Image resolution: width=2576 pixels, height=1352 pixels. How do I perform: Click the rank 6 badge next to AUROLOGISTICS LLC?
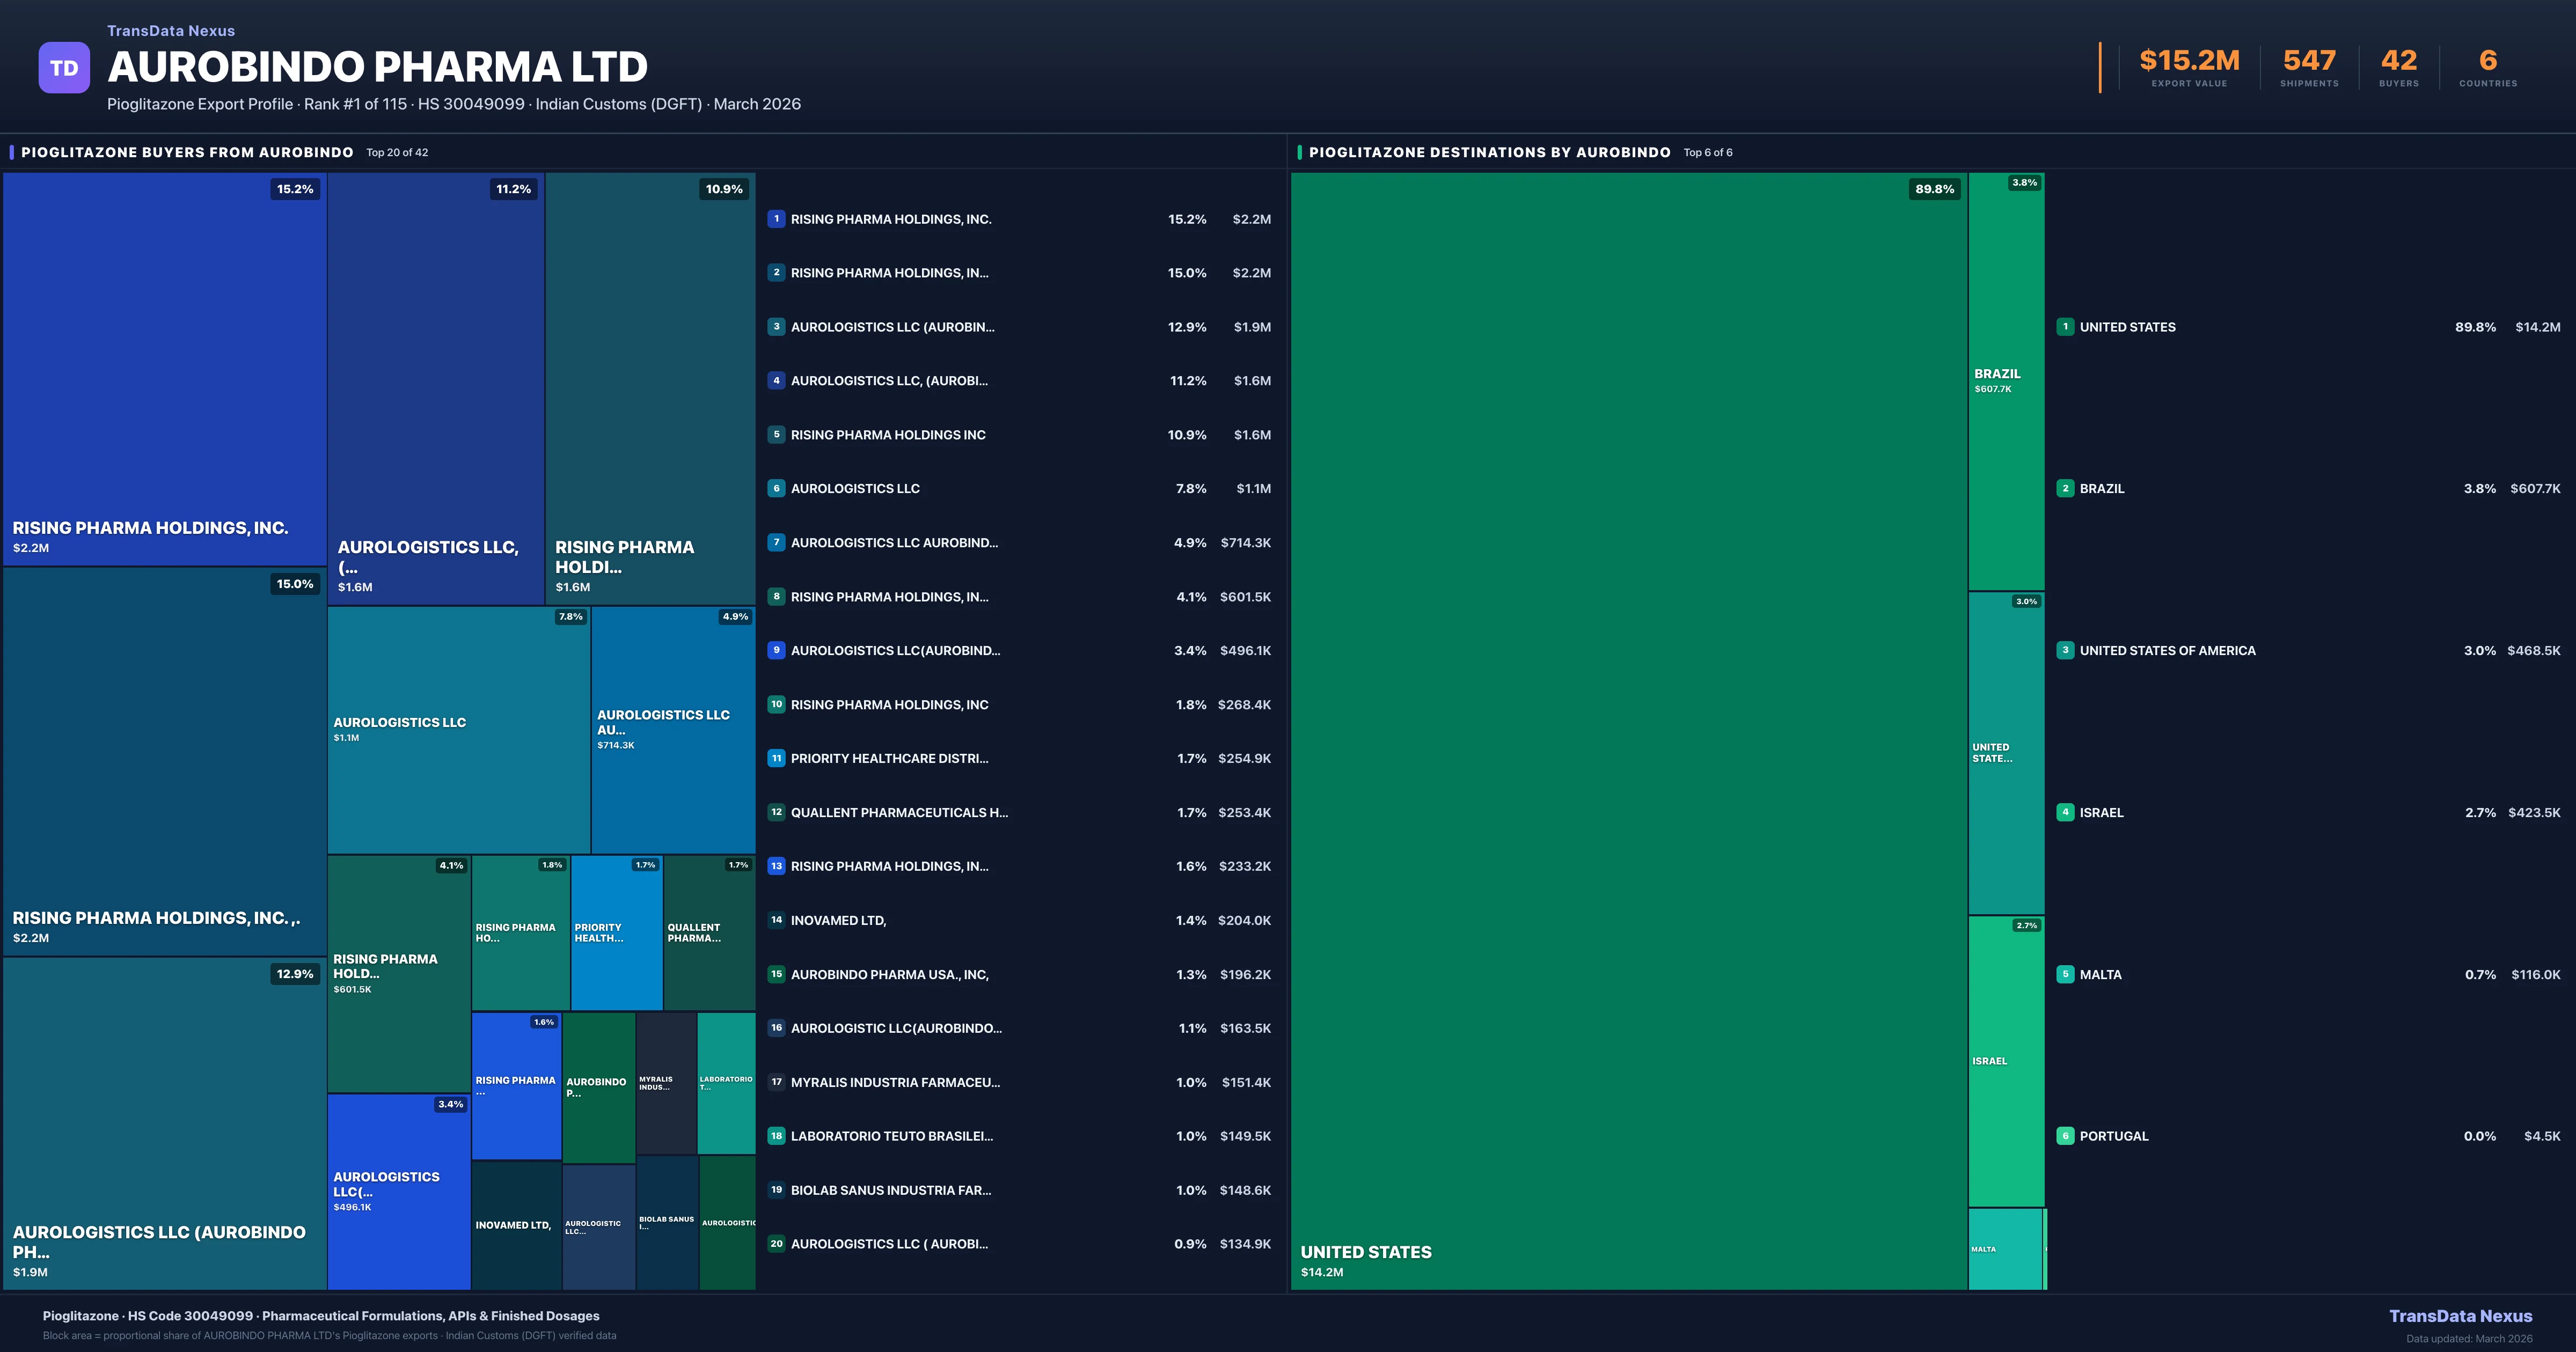coord(777,488)
